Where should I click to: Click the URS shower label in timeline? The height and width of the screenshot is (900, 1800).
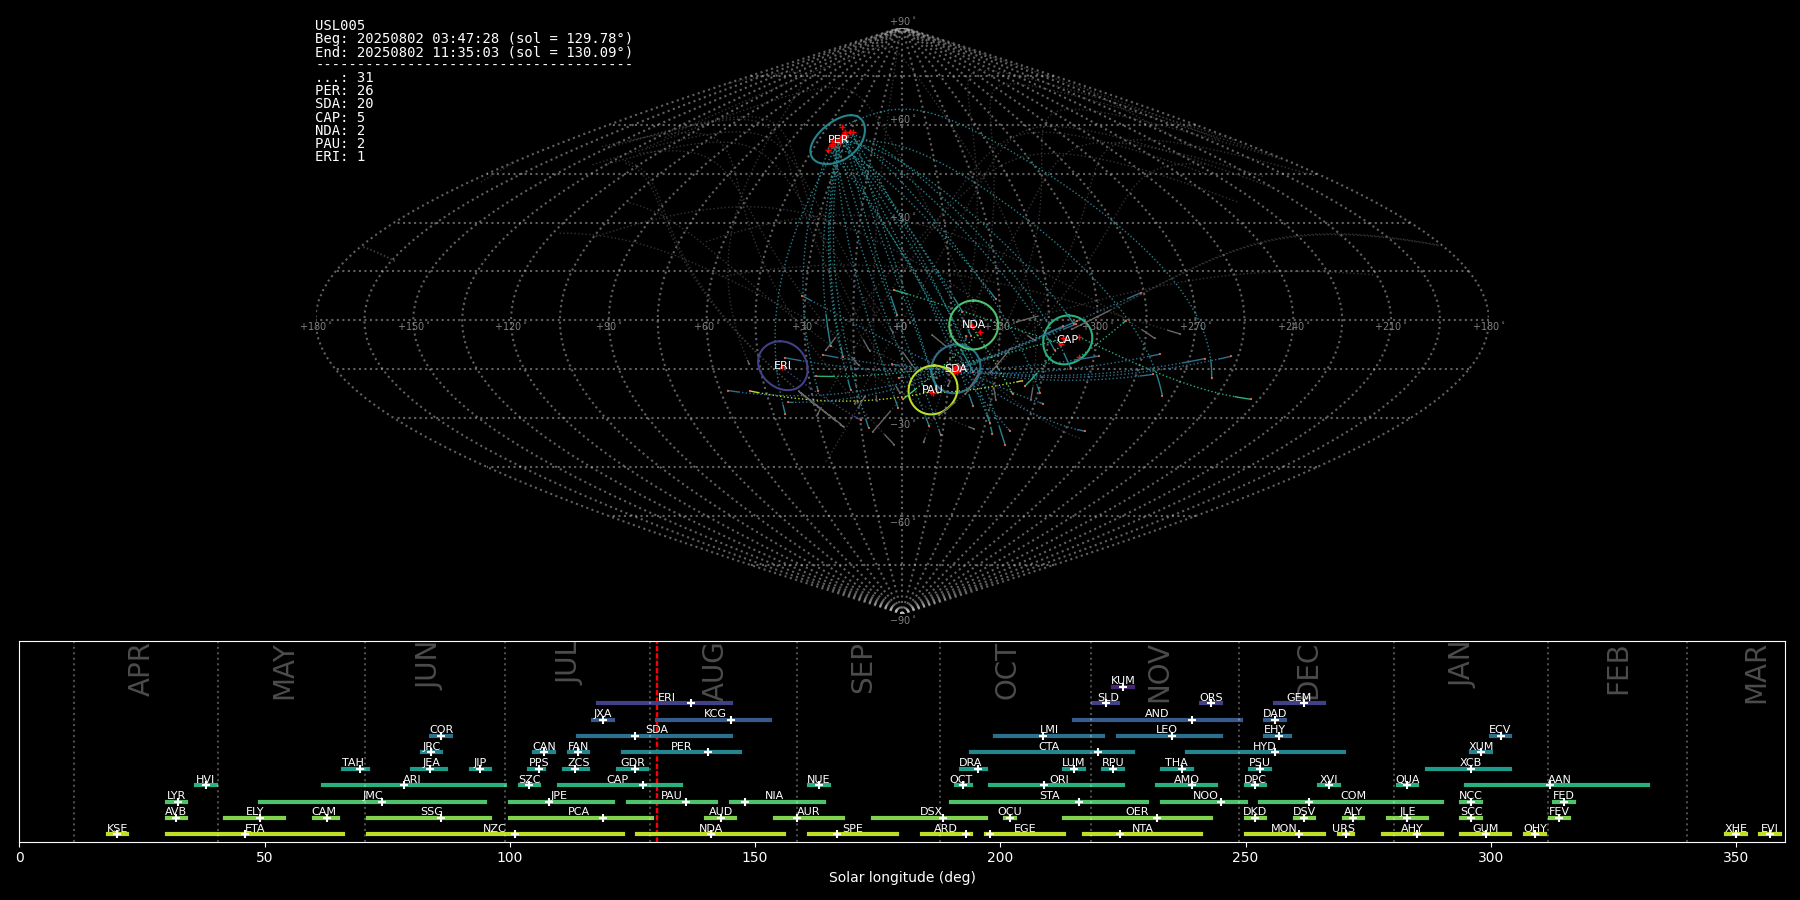(x=1343, y=829)
